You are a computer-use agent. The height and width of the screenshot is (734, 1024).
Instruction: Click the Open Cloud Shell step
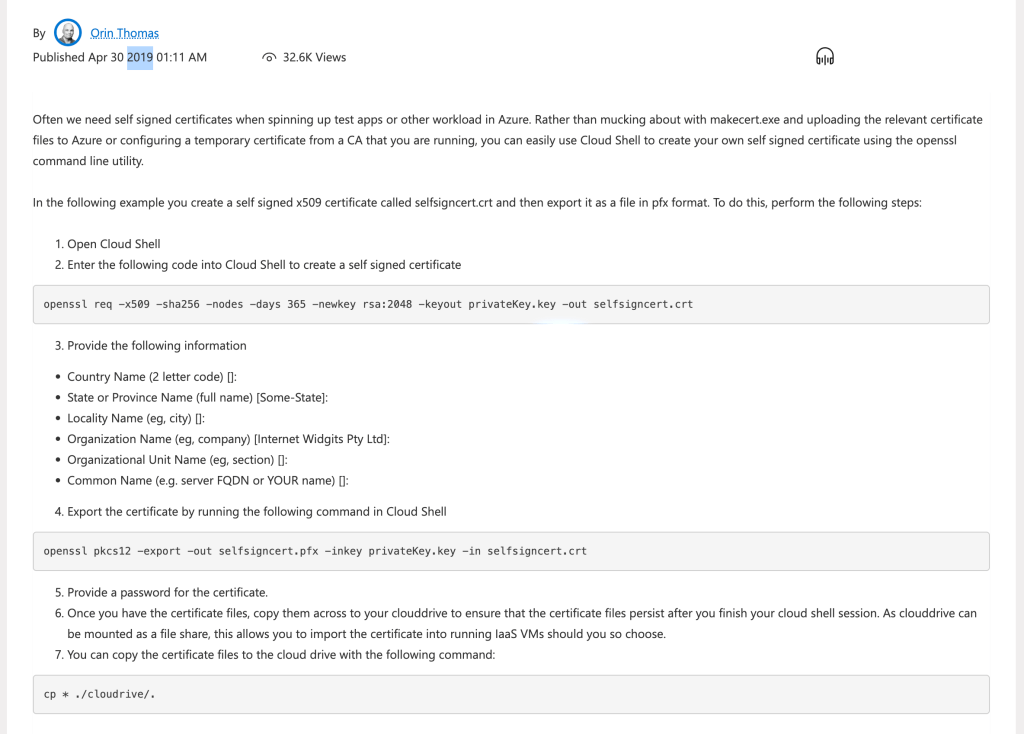tap(114, 244)
